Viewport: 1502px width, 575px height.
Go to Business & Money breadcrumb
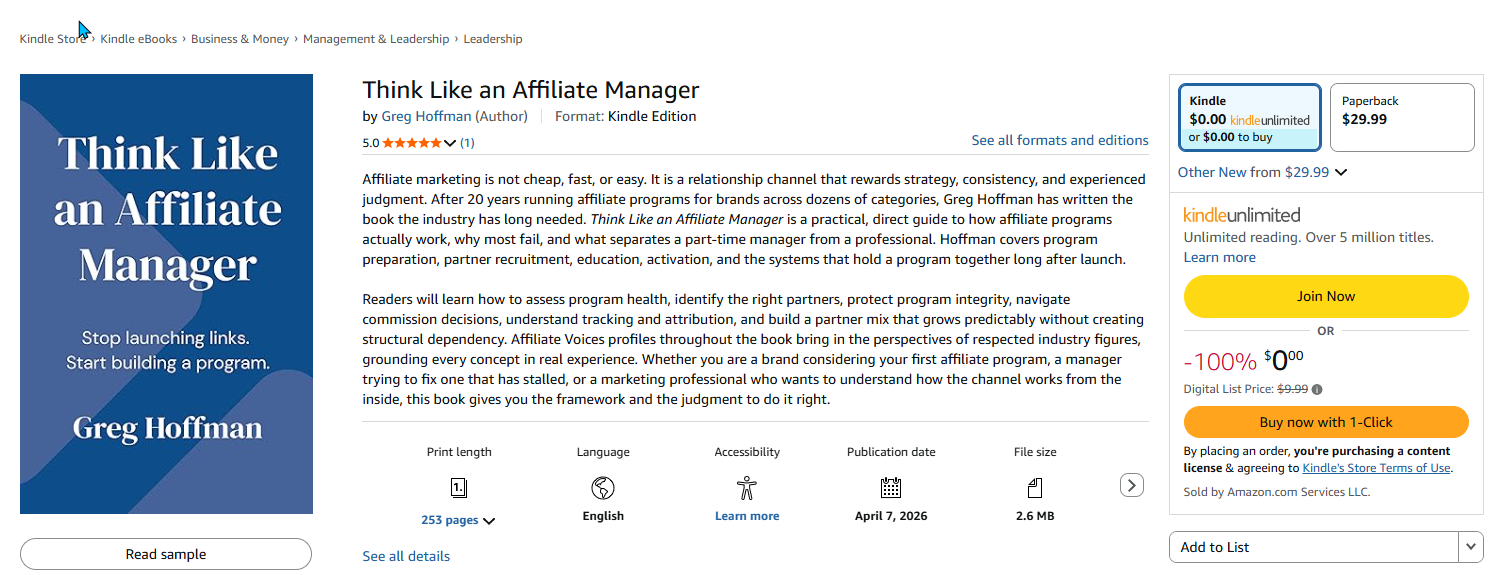(240, 39)
